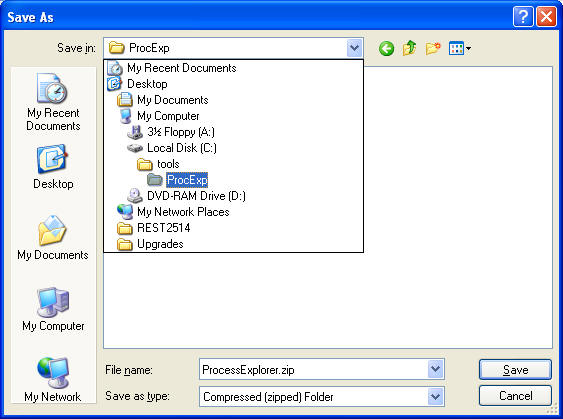Click the help question mark button
Image resolution: width=563 pixels, height=419 pixels.
click(x=523, y=17)
